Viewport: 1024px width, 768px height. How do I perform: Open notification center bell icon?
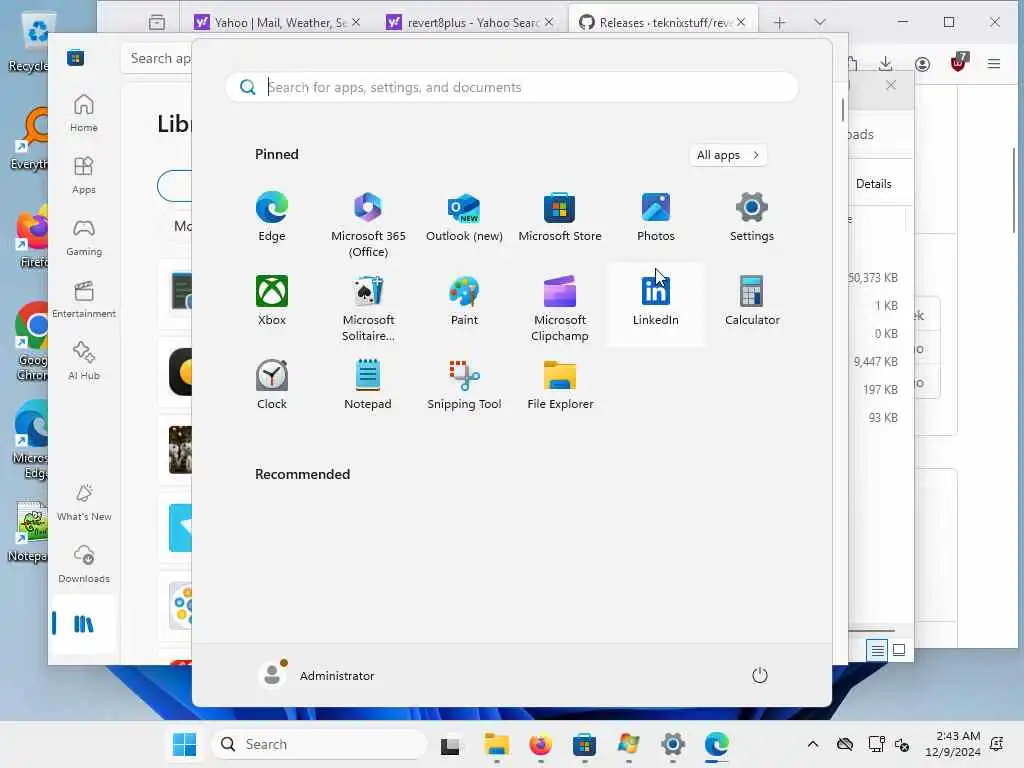point(997,744)
